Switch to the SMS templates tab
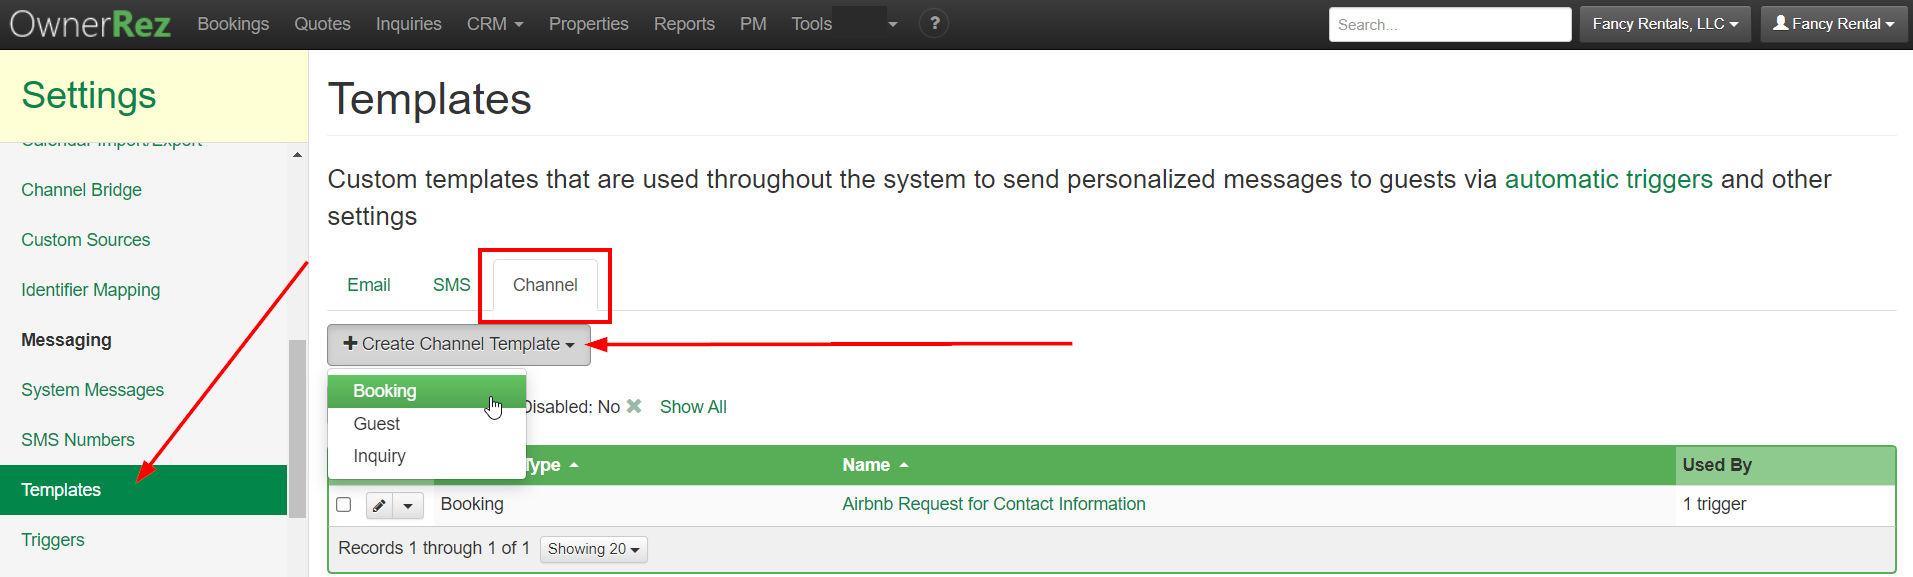 450,285
